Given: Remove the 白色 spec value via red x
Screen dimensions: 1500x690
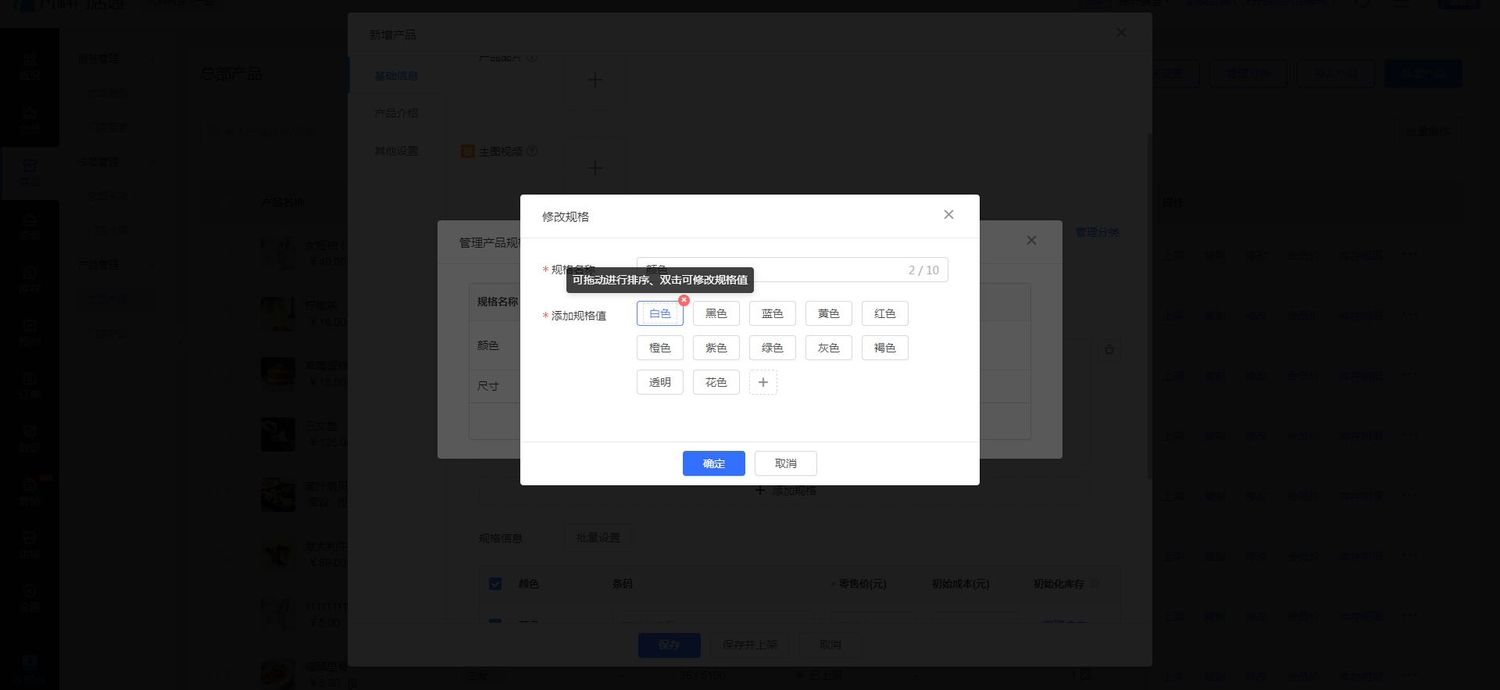Looking at the screenshot, I should [684, 300].
